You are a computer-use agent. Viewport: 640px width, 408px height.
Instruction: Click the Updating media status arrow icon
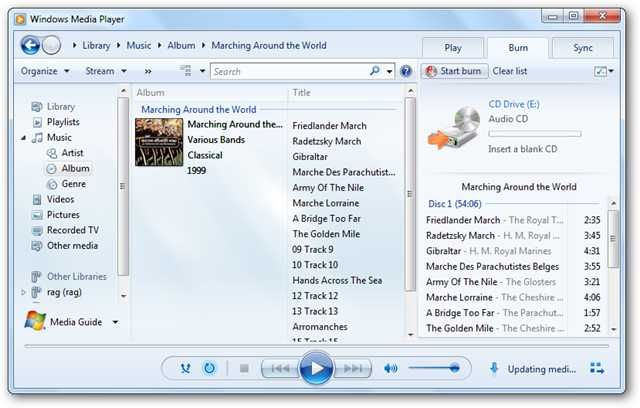tap(494, 368)
